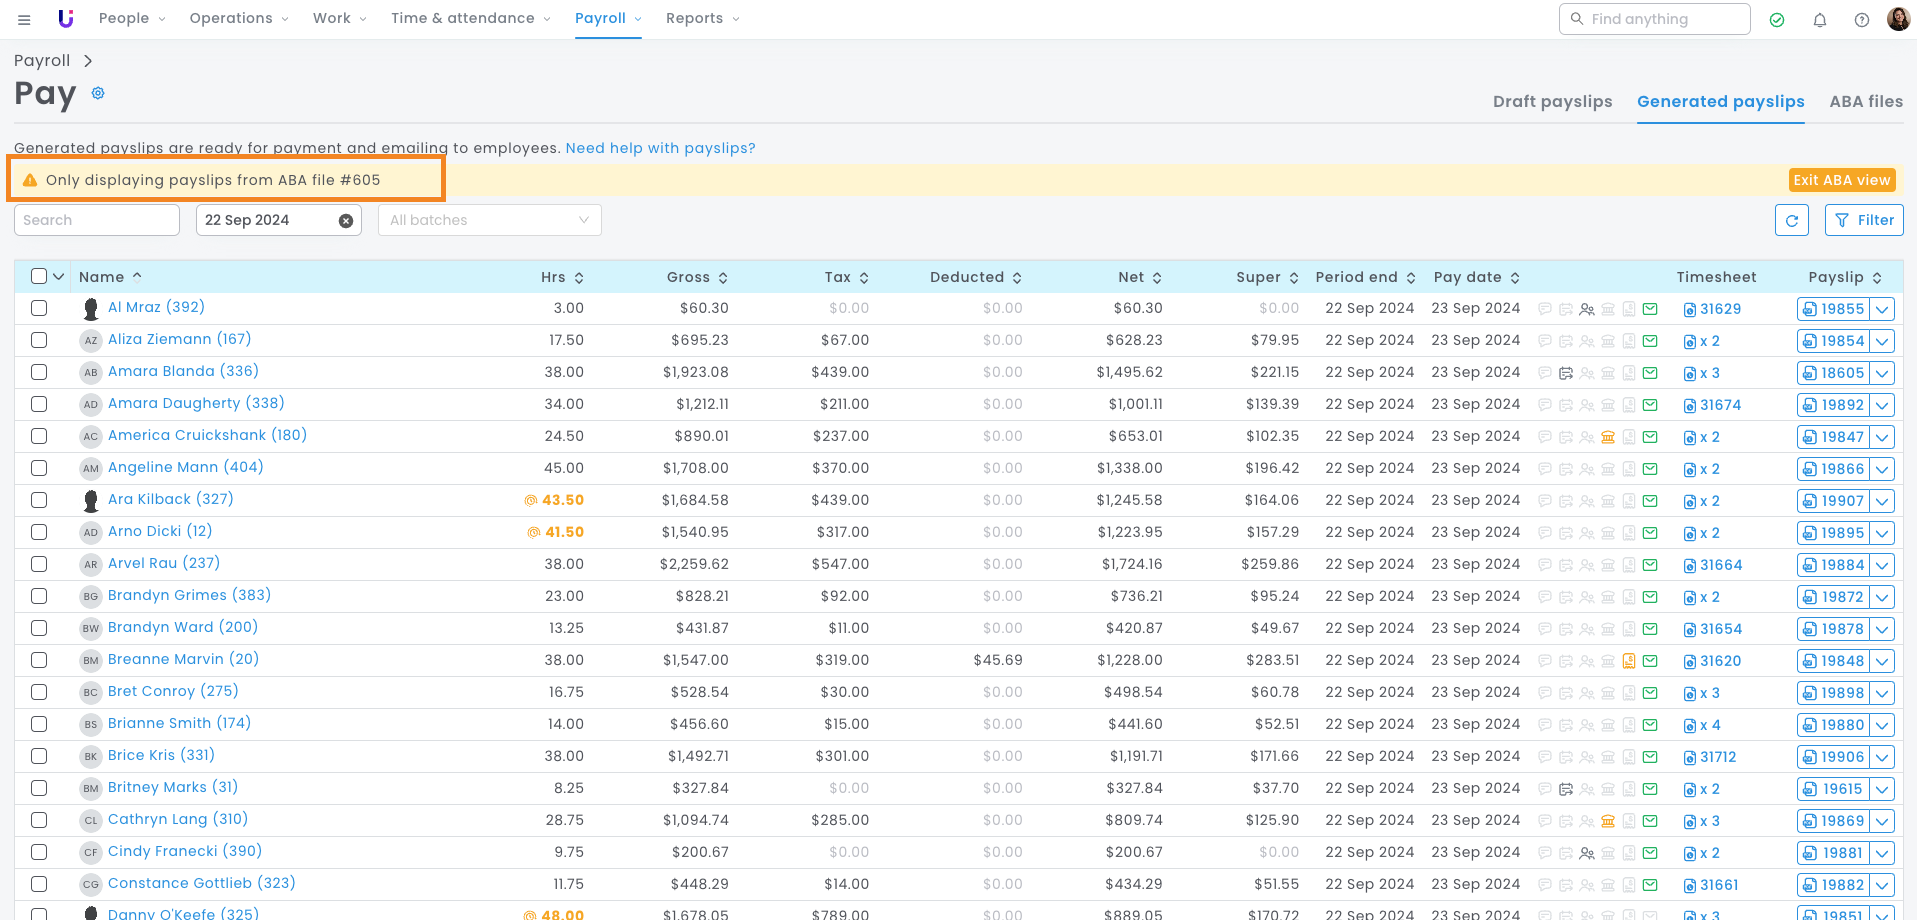Viewport: 1917px width, 920px height.
Task: Check the select-all checkbox in table header
Action: [39, 277]
